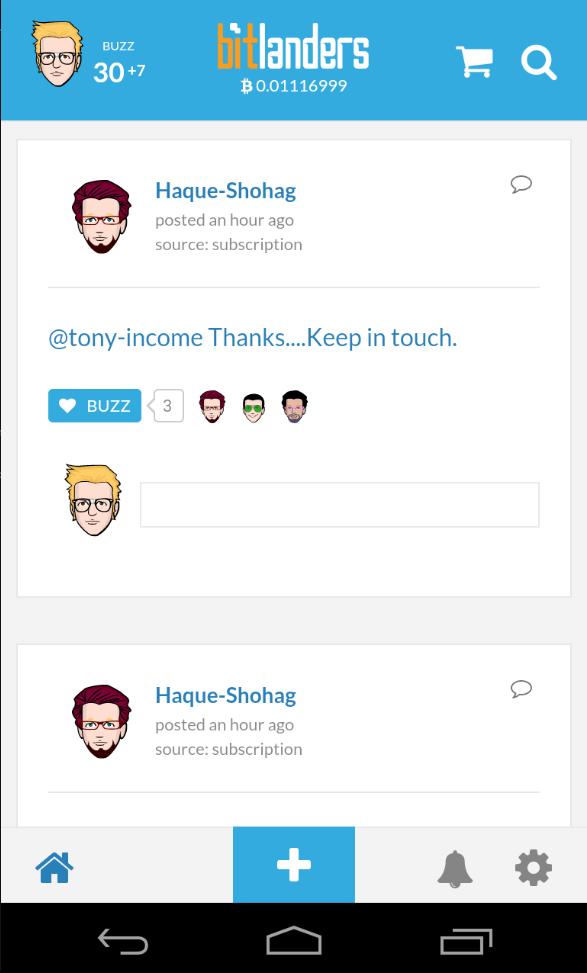Tap the plus button to create post
The image size is (587, 973).
(294, 864)
